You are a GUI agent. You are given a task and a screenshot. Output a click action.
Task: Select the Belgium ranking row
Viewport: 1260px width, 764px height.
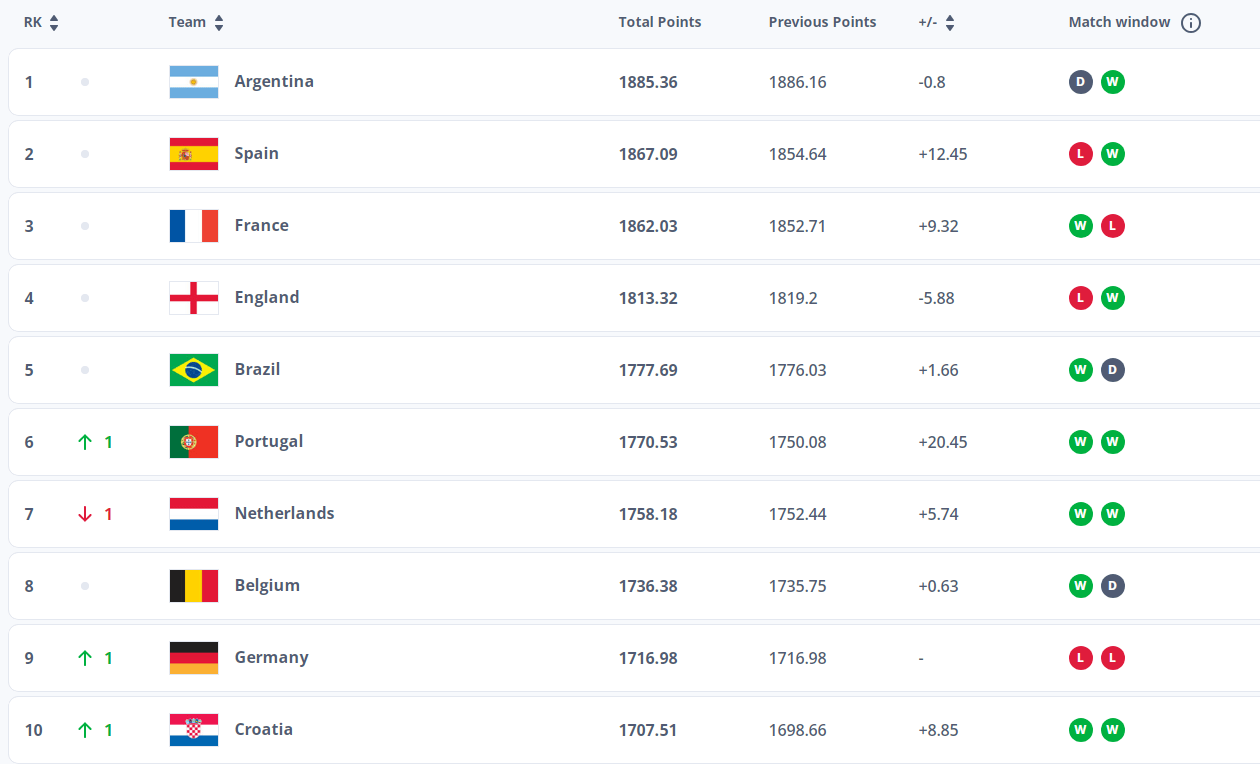click(634, 586)
